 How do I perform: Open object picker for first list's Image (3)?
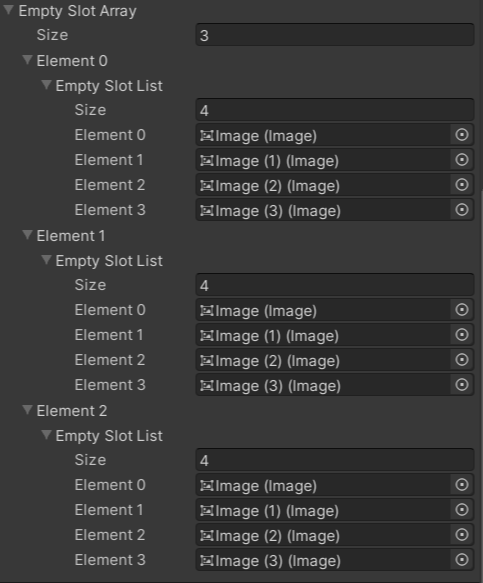[x=462, y=210]
